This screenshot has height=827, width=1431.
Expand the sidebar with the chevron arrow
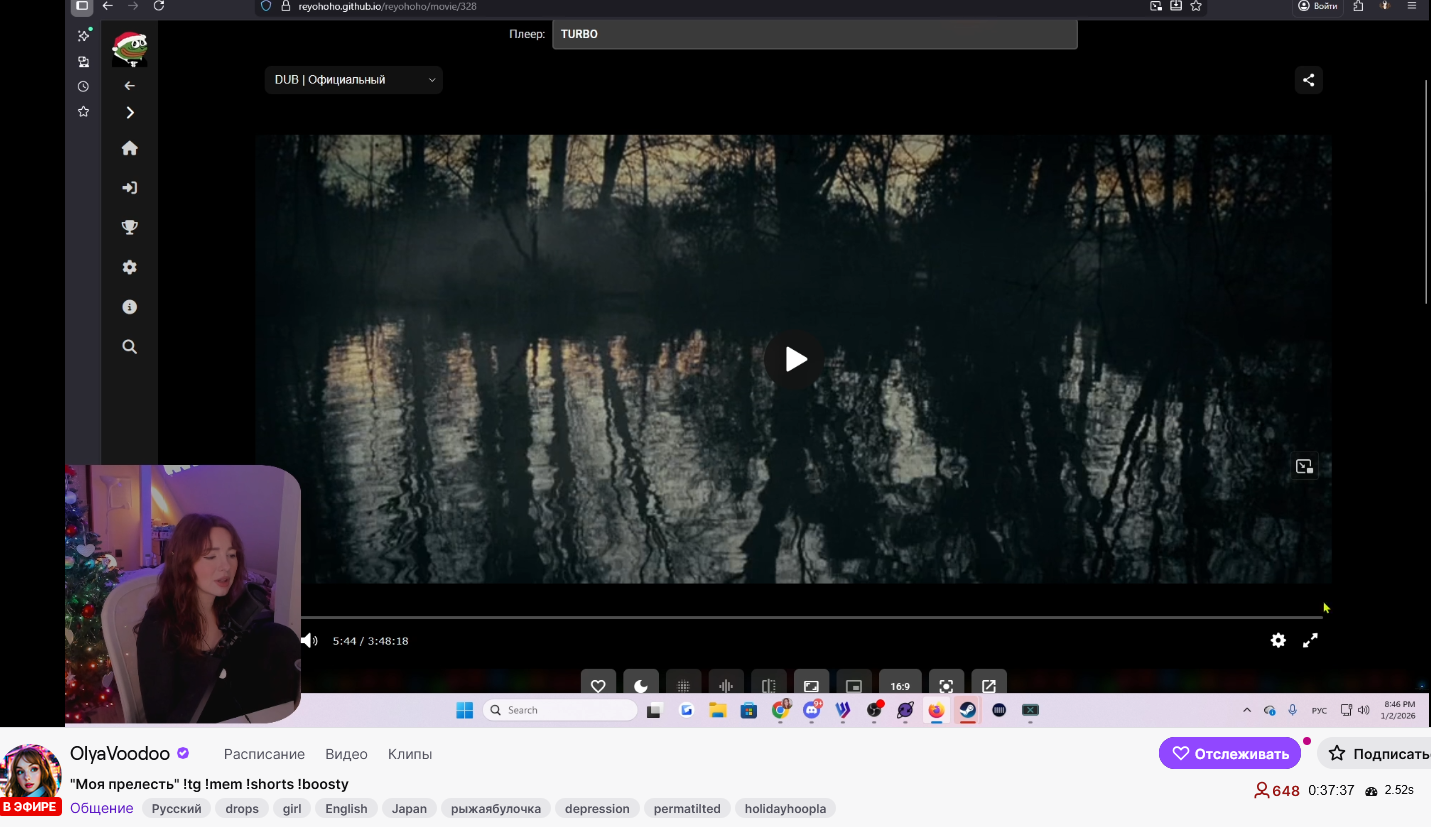(129, 113)
